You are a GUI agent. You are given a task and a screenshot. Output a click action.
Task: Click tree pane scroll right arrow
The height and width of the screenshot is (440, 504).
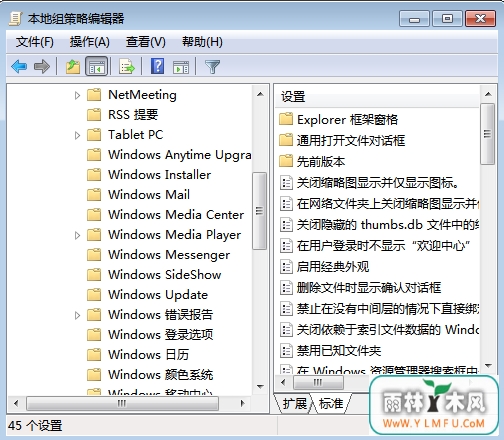click(x=243, y=403)
